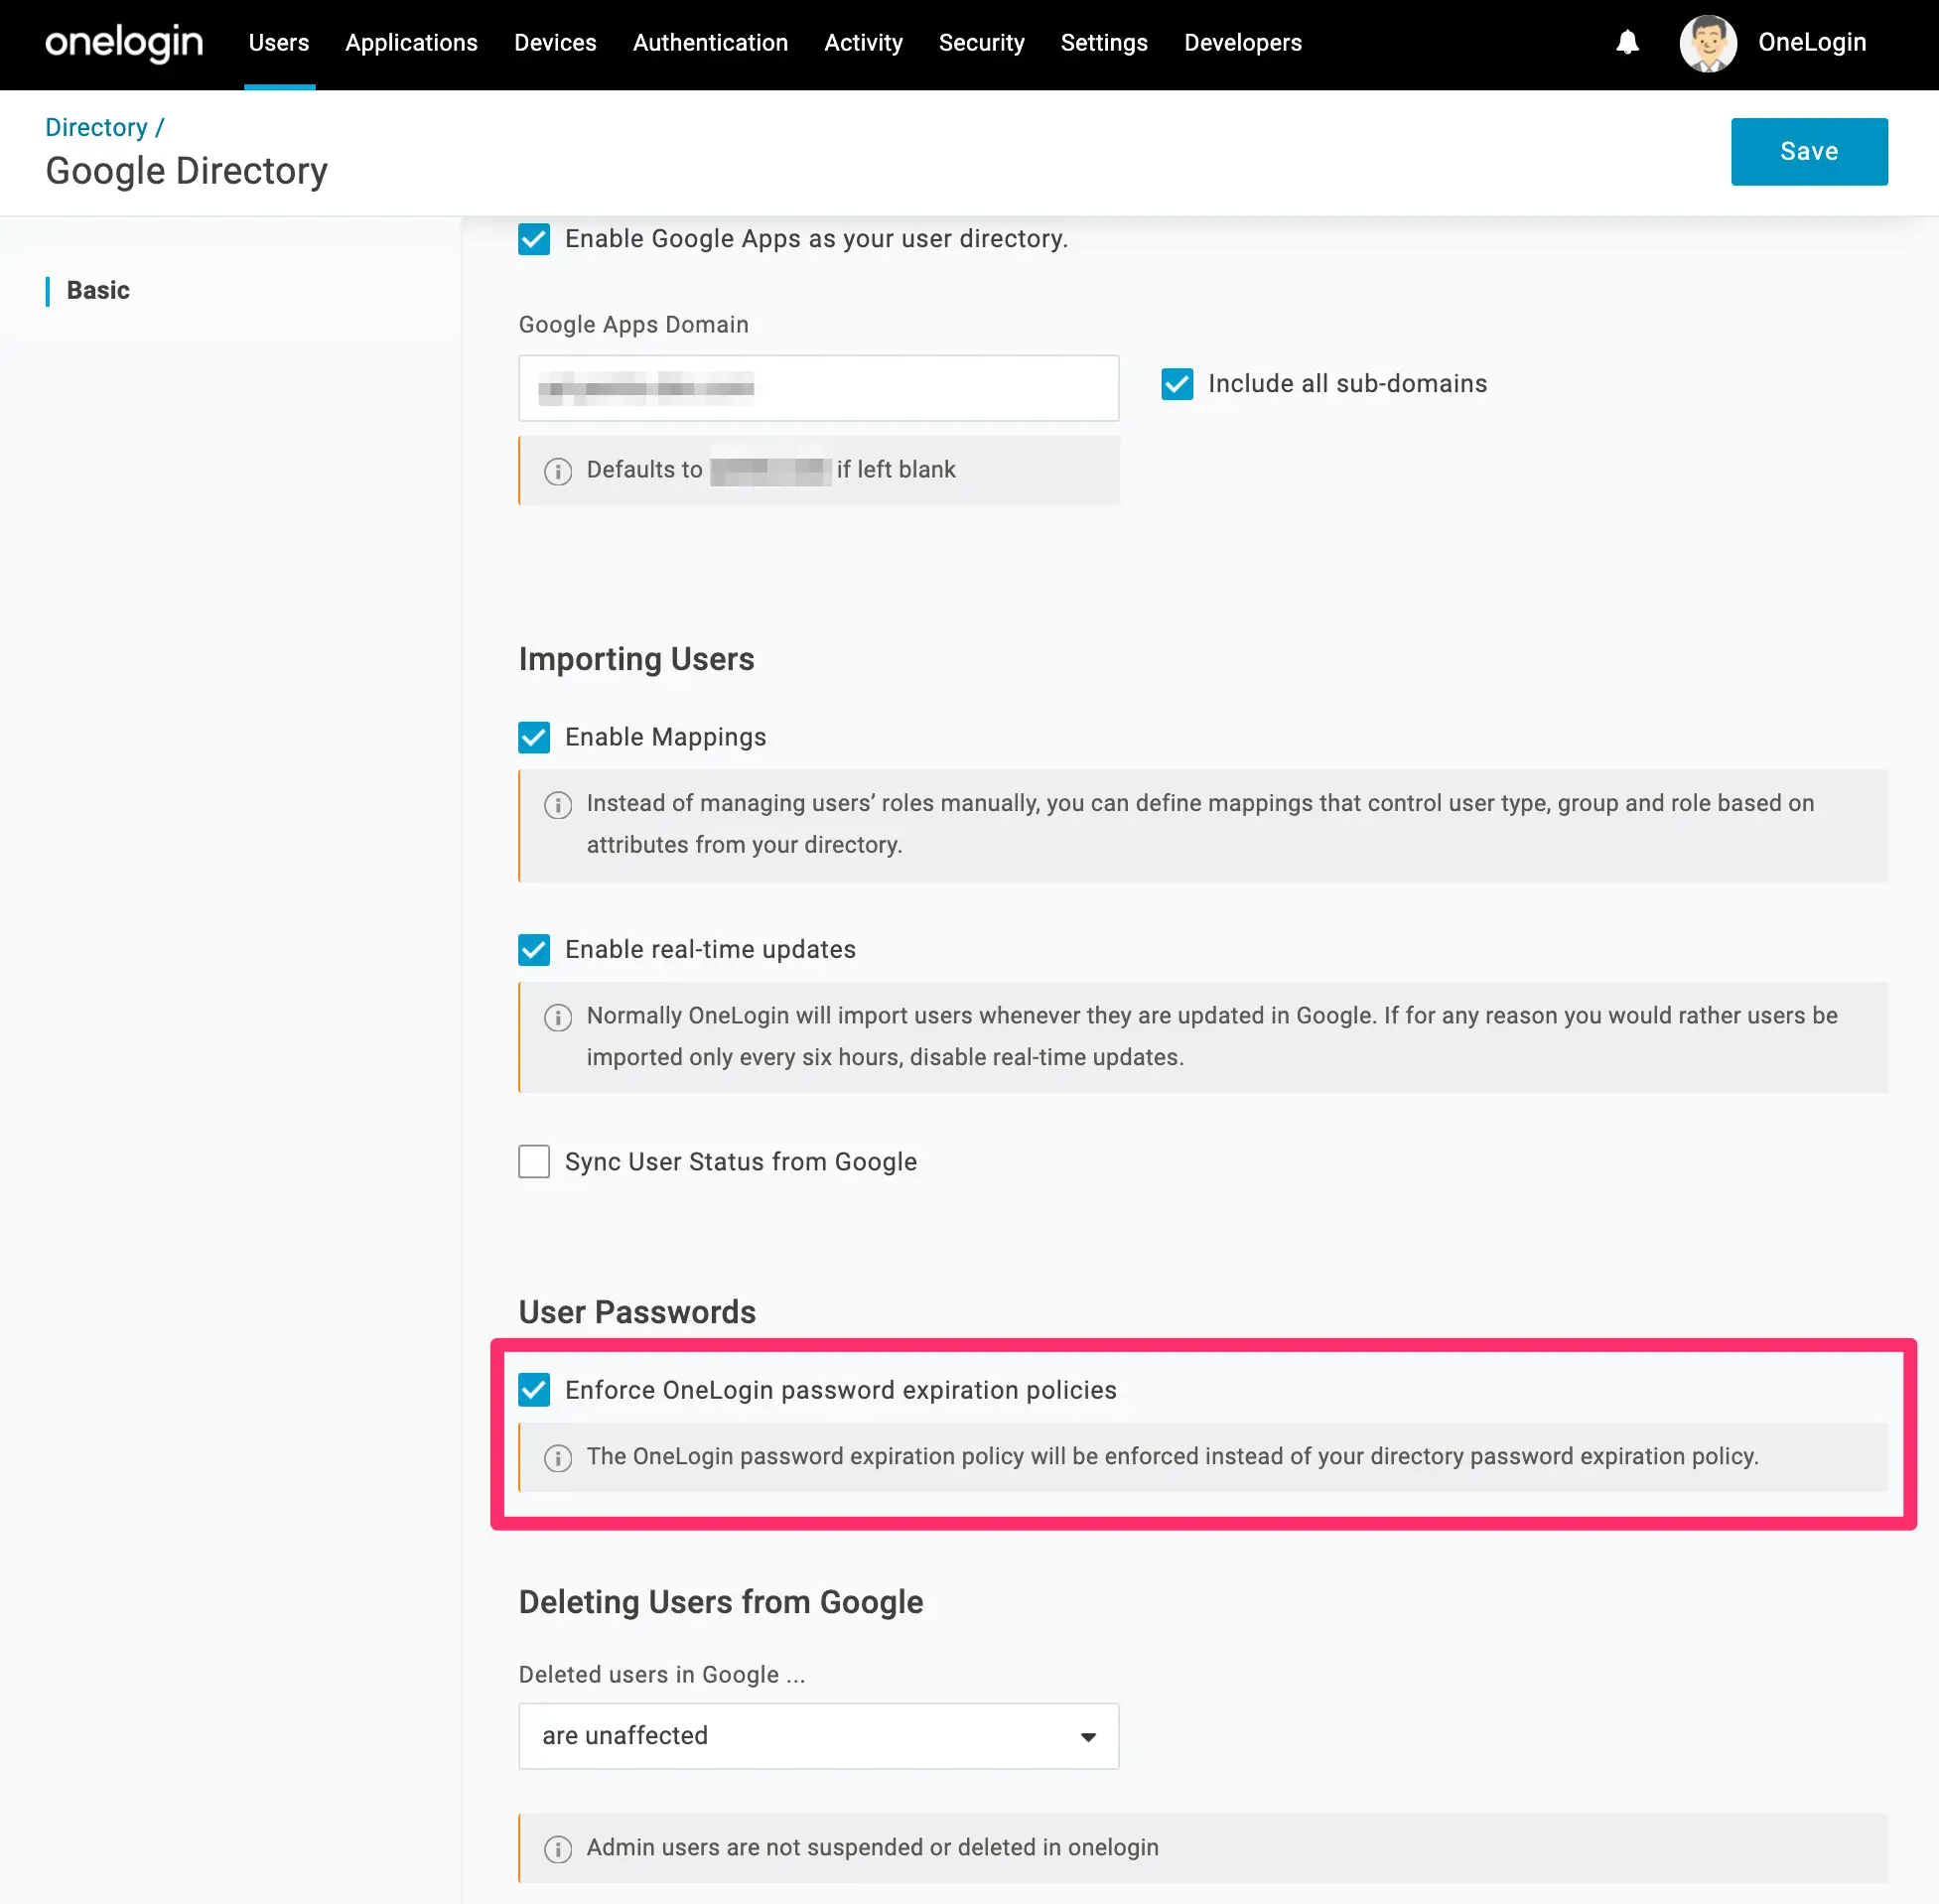The width and height of the screenshot is (1939, 1904).
Task: Click the onelogin logo
Action: [x=124, y=43]
